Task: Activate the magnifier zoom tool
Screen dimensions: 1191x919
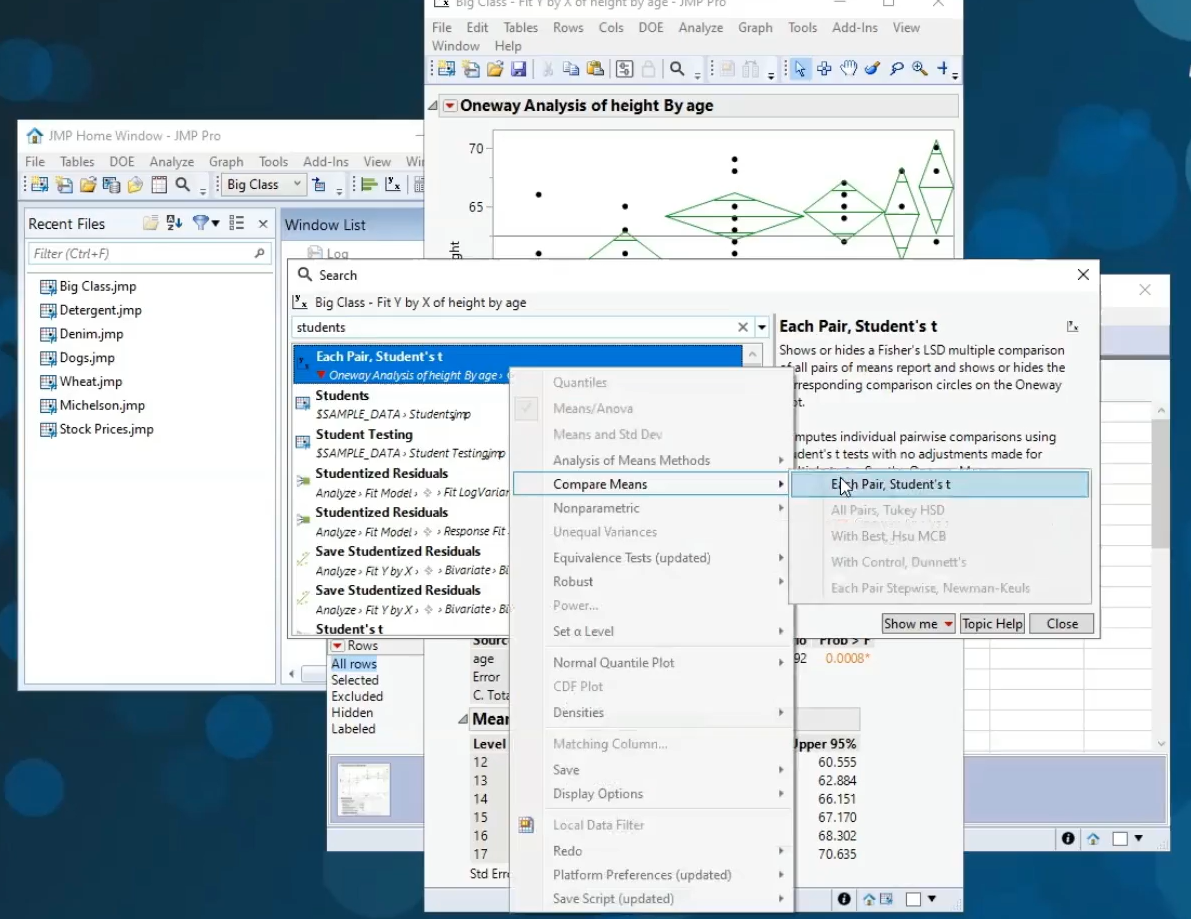Action: tap(918, 70)
